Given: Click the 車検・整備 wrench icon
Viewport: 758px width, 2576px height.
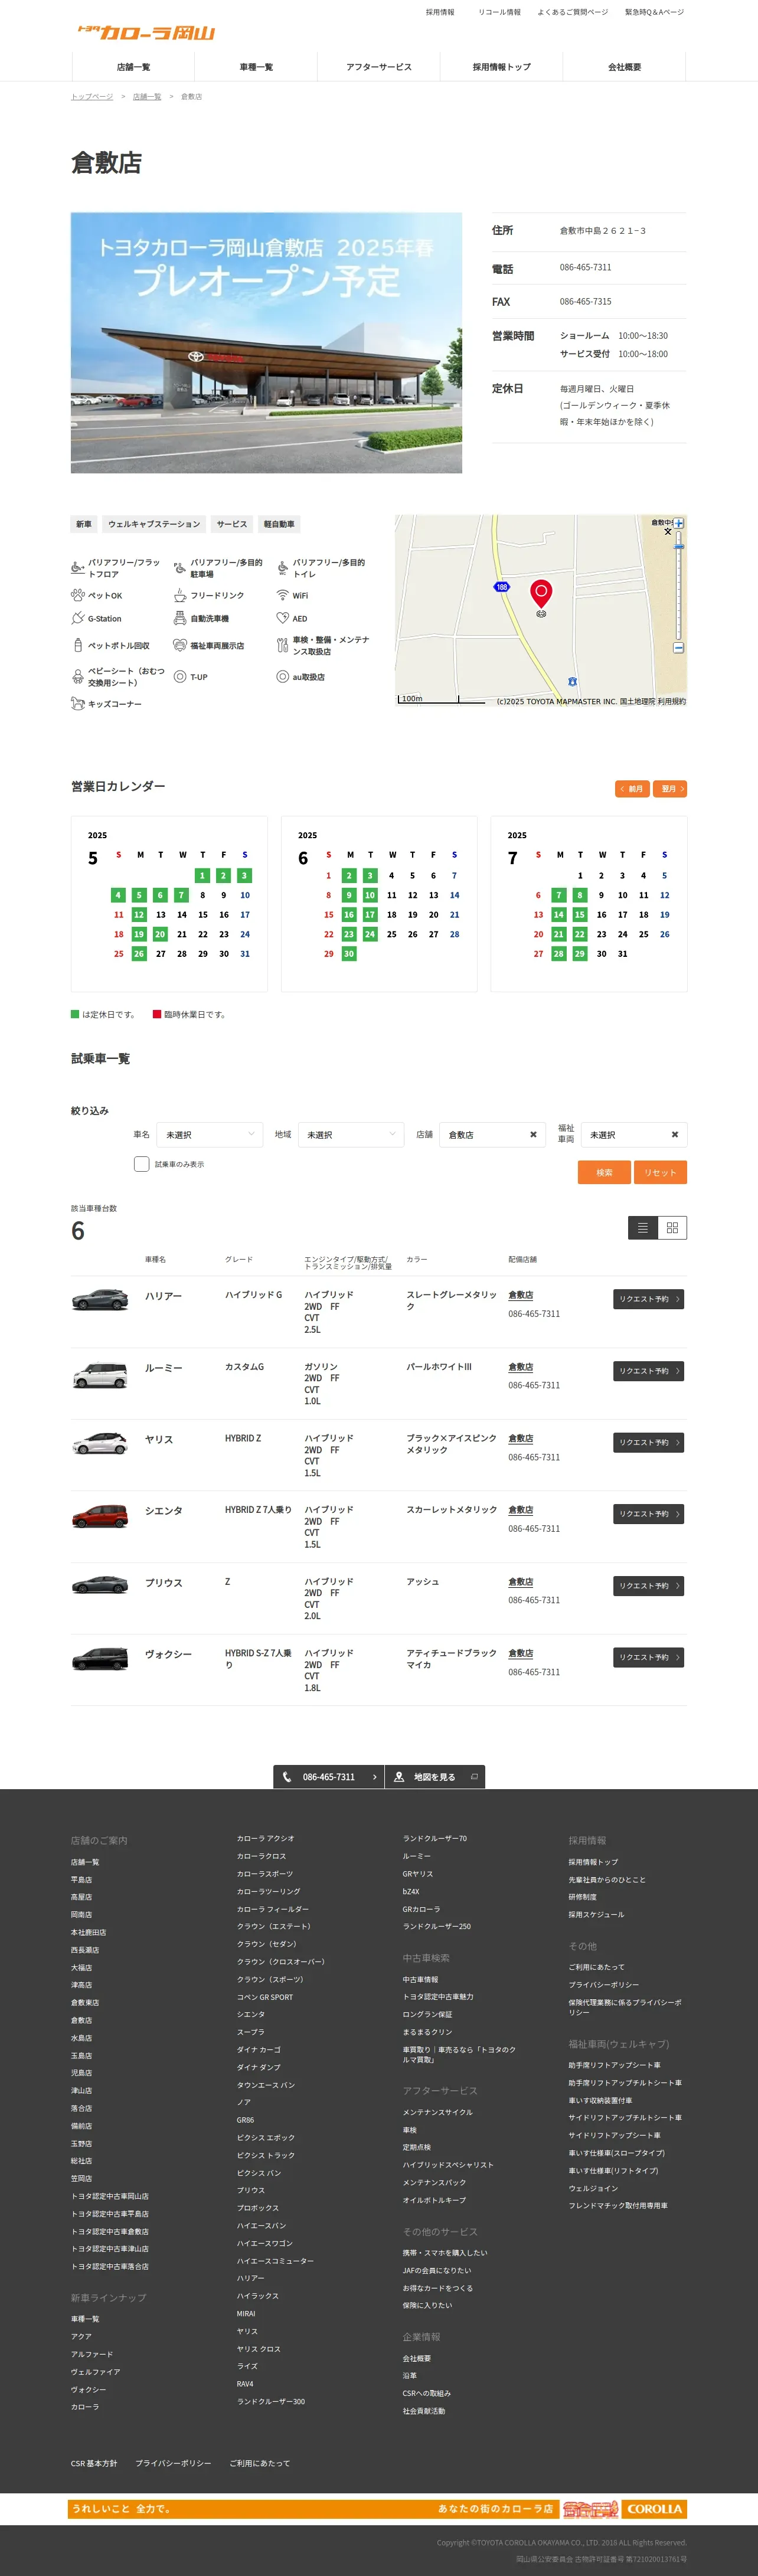Looking at the screenshot, I should [x=283, y=646].
